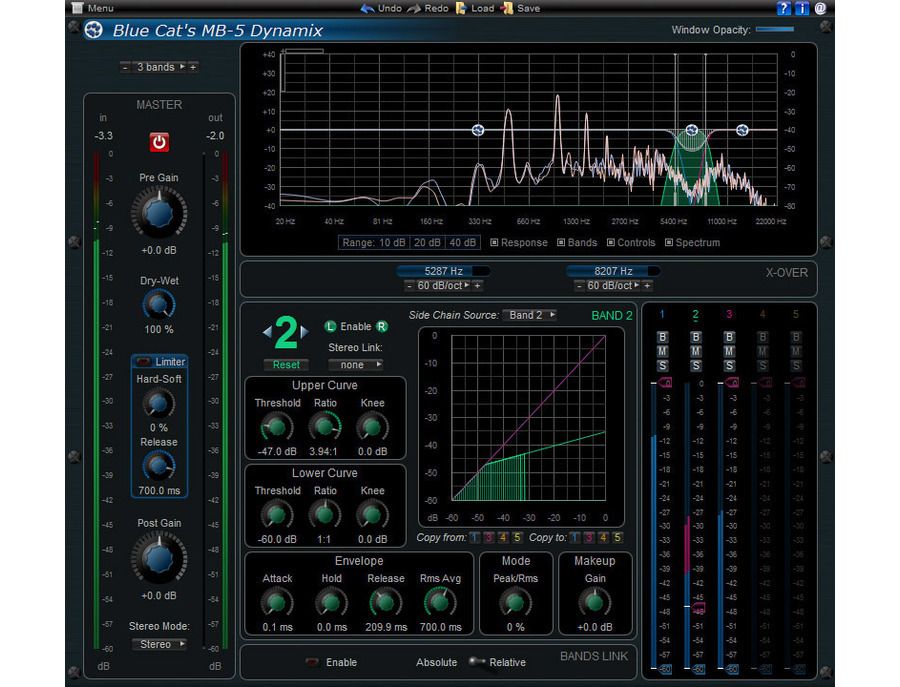Click the Envelope Hold knob
Screen dimensions: 900x687
(331, 603)
